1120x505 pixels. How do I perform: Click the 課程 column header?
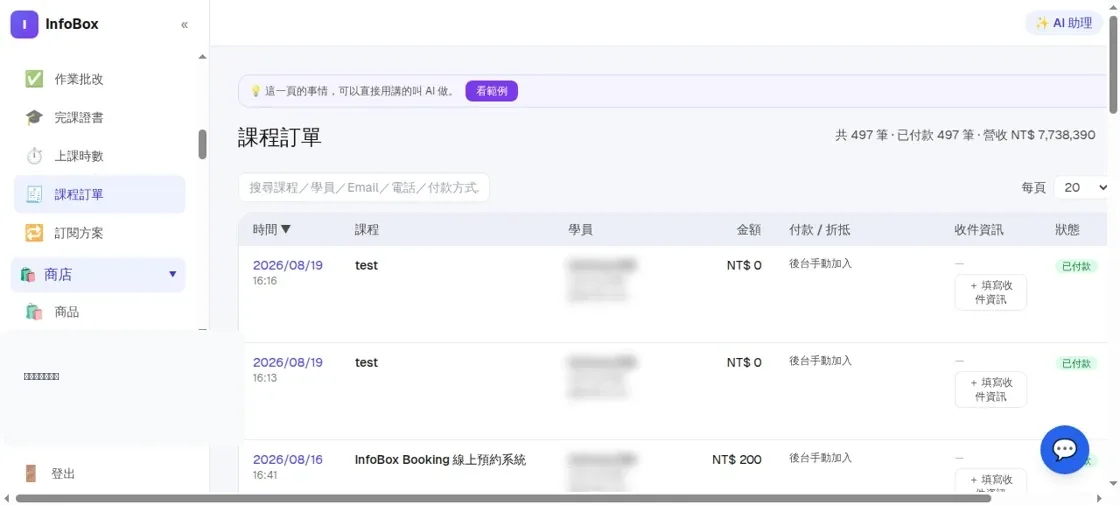(x=366, y=230)
